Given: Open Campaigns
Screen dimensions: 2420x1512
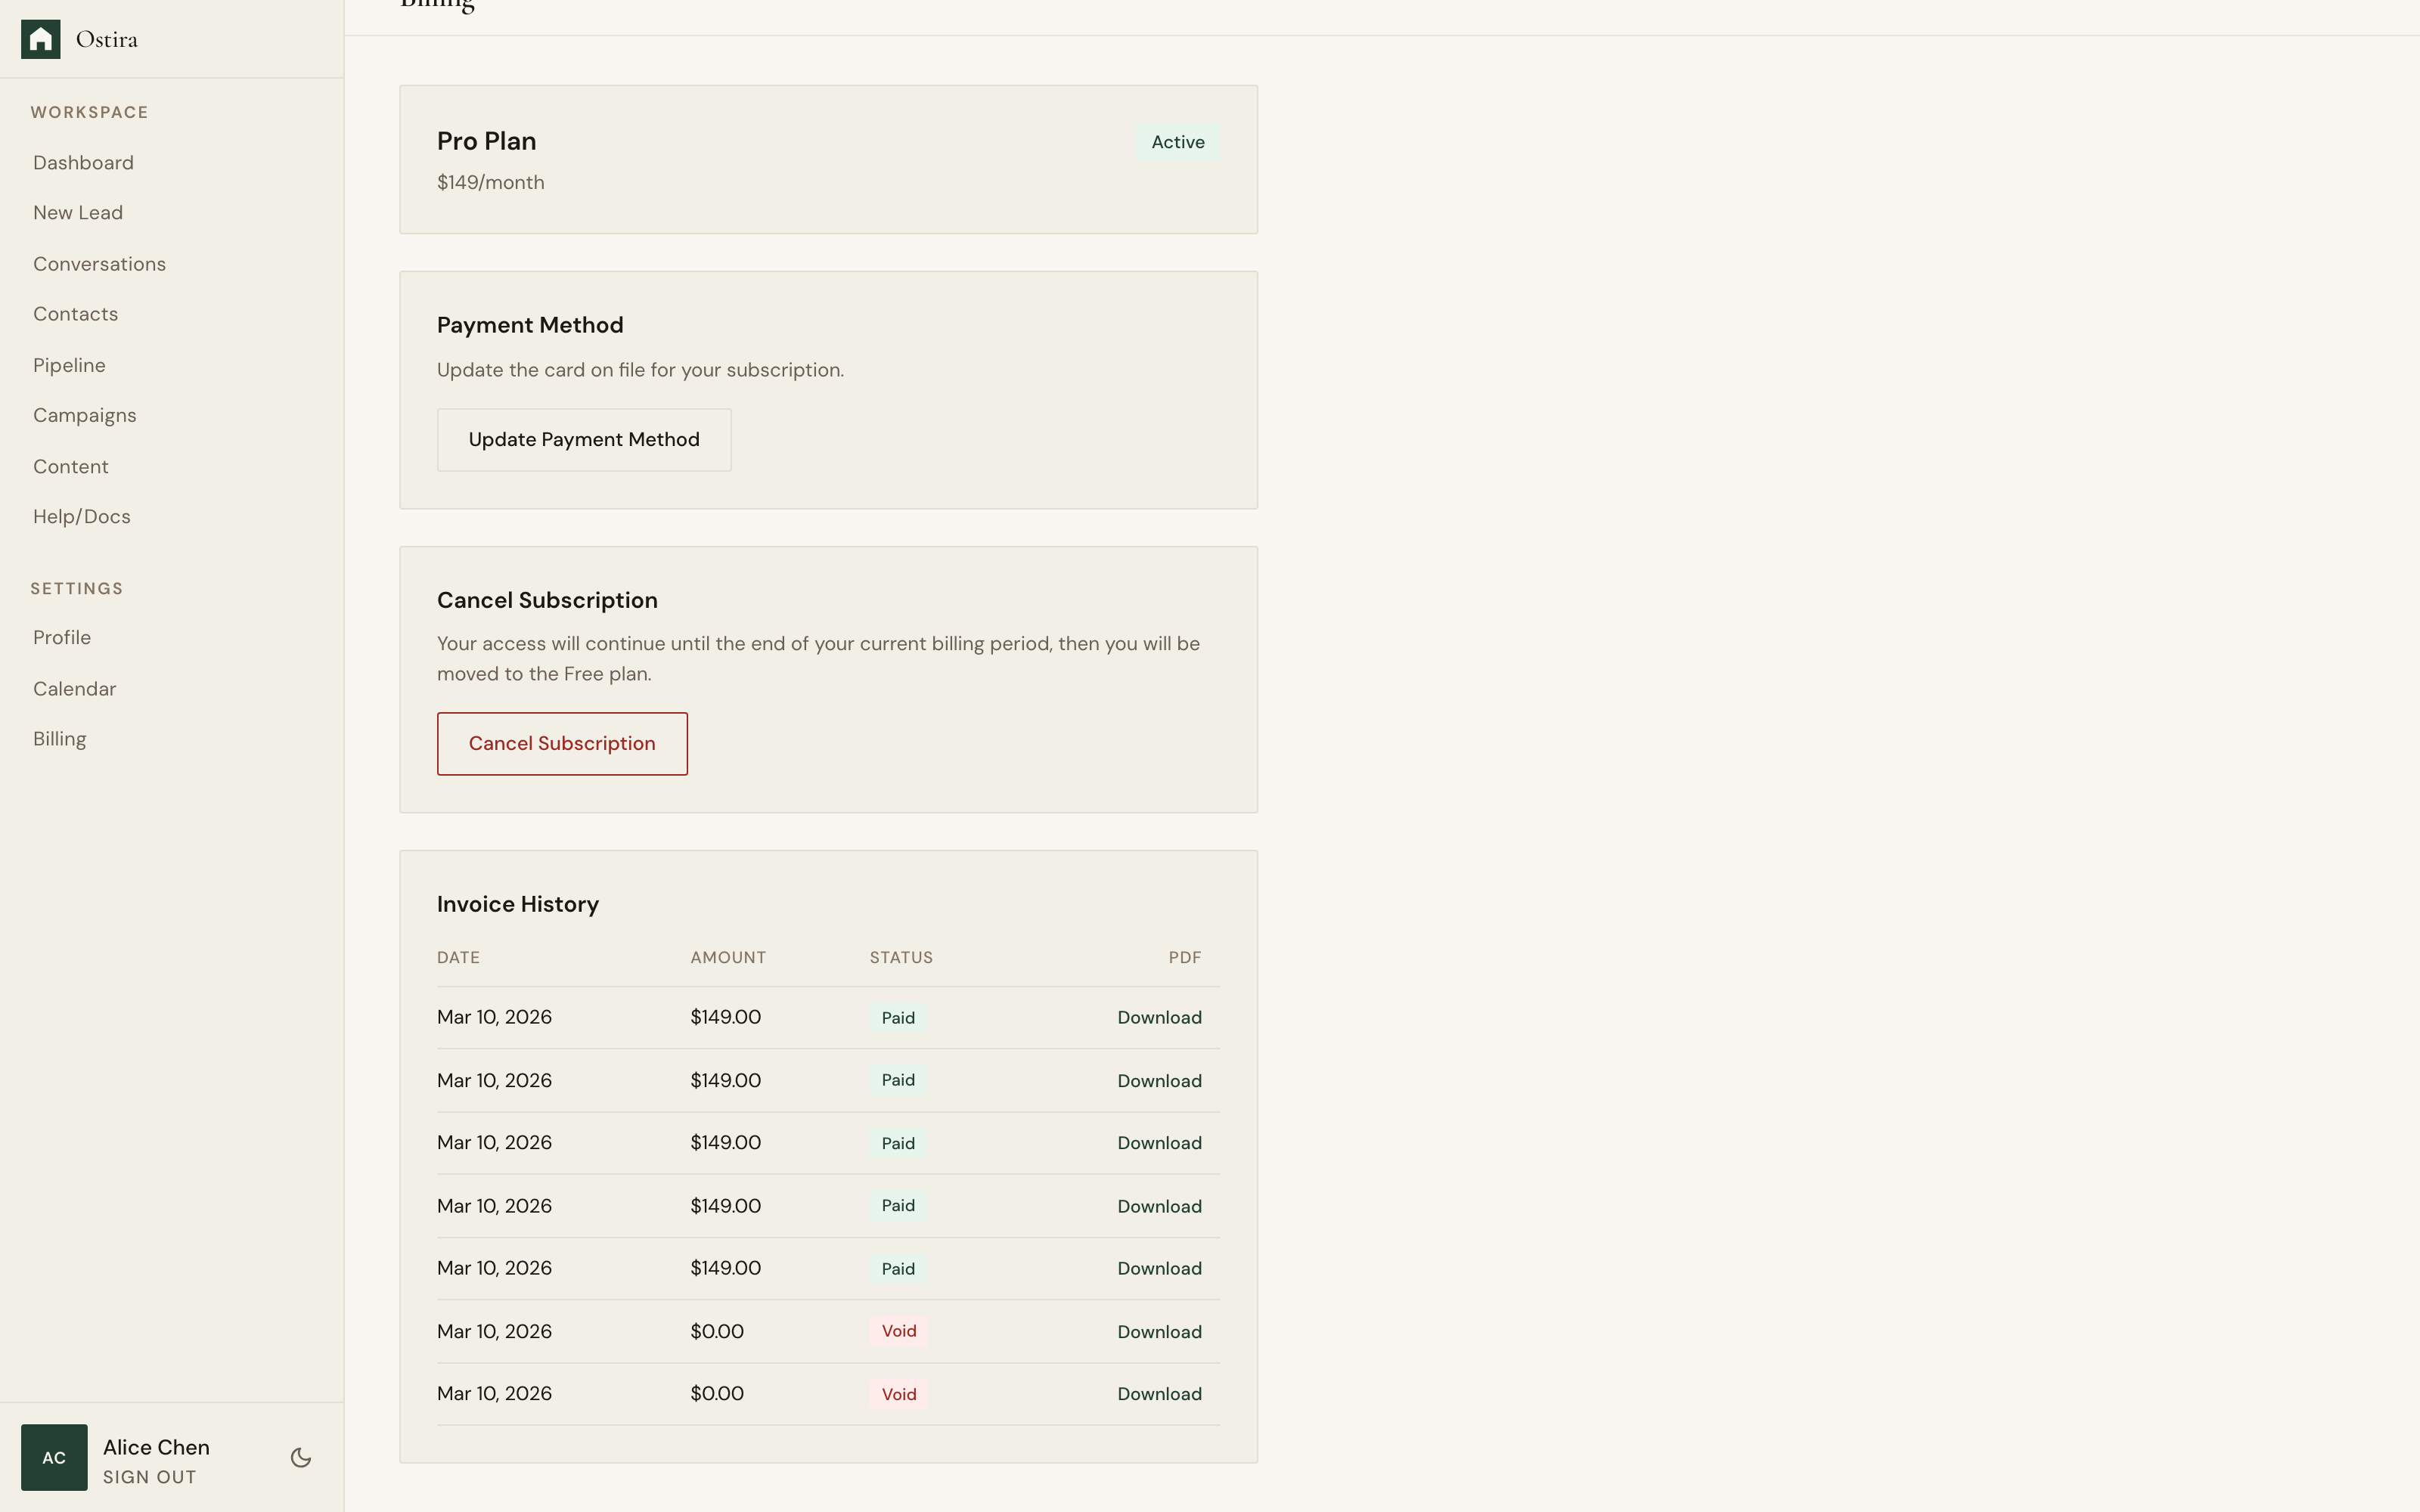Looking at the screenshot, I should [x=85, y=414].
